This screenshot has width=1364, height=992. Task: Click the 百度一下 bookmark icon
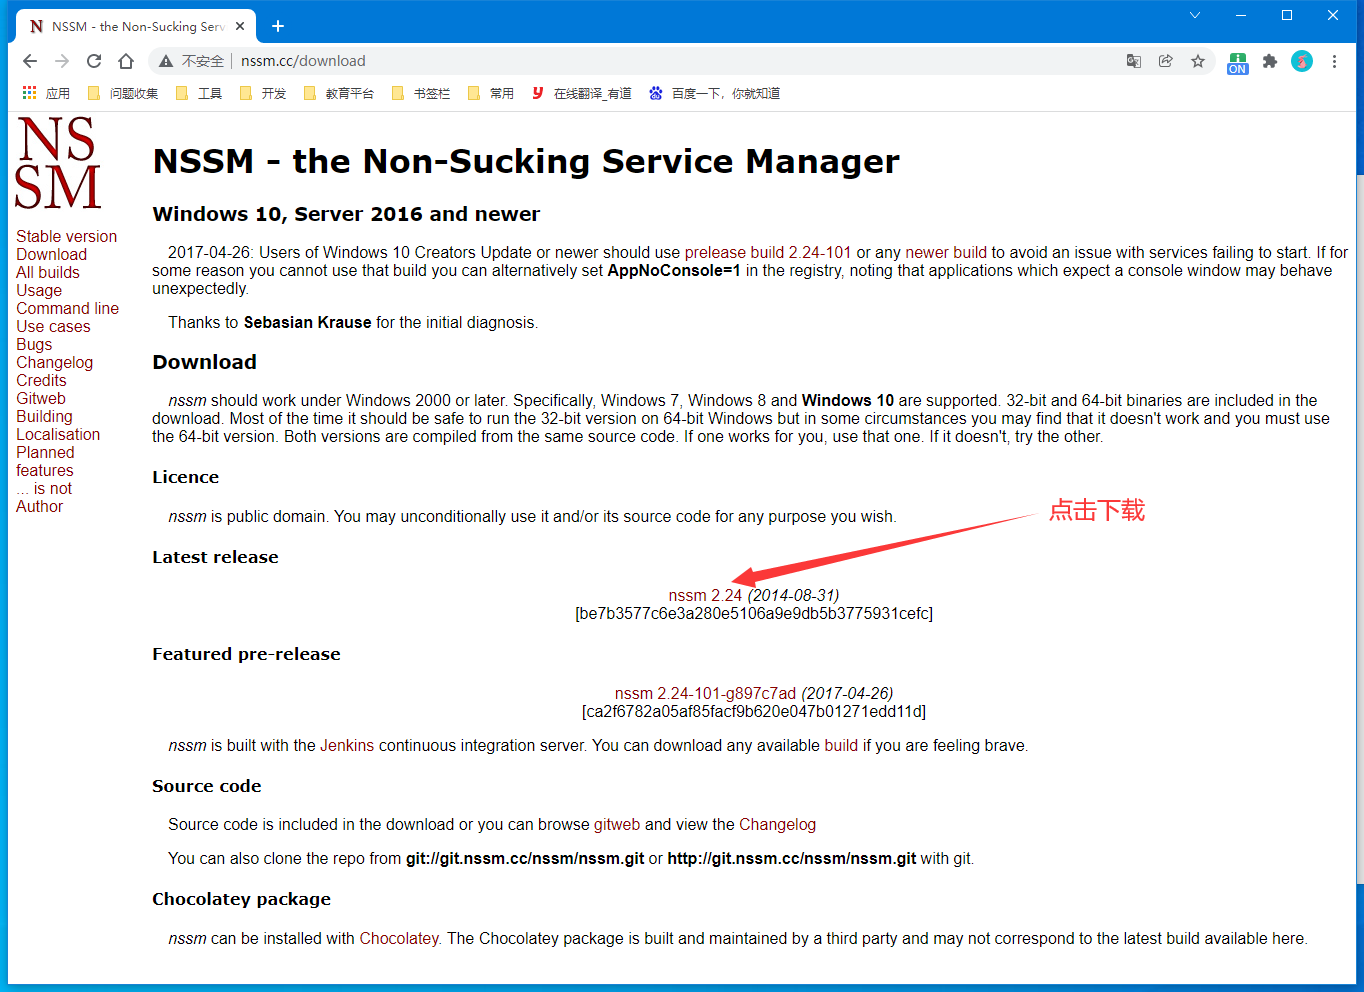tap(655, 93)
